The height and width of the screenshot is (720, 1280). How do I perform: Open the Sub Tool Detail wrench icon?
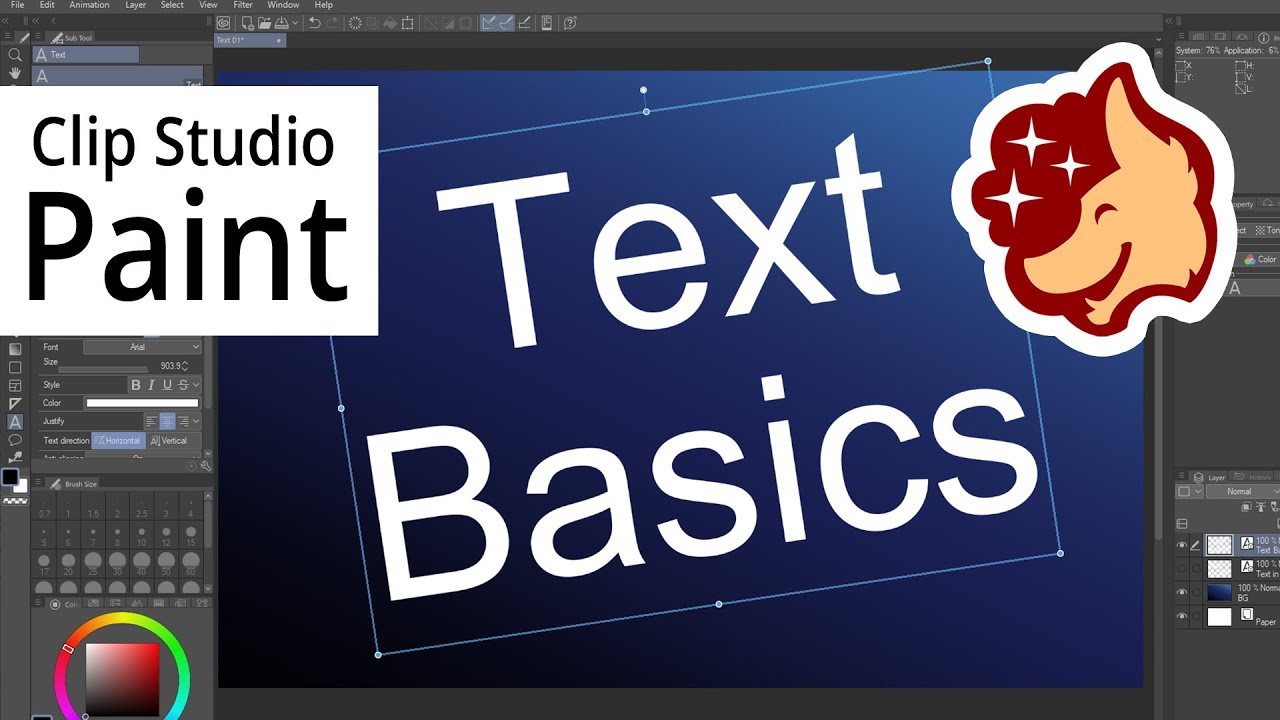(x=206, y=466)
